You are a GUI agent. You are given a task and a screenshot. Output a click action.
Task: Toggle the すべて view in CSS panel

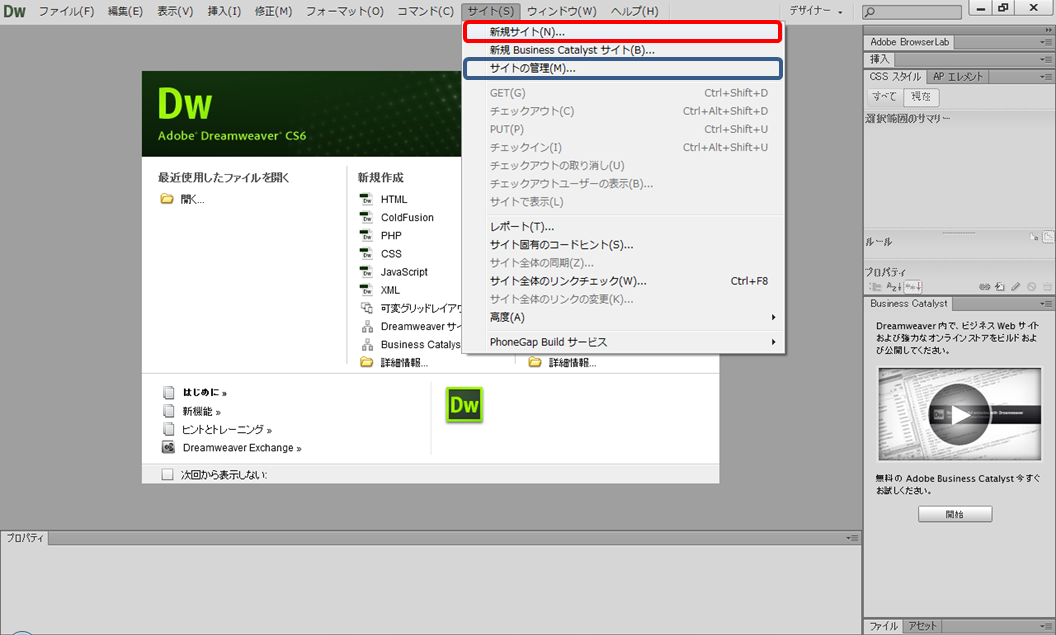pos(884,97)
